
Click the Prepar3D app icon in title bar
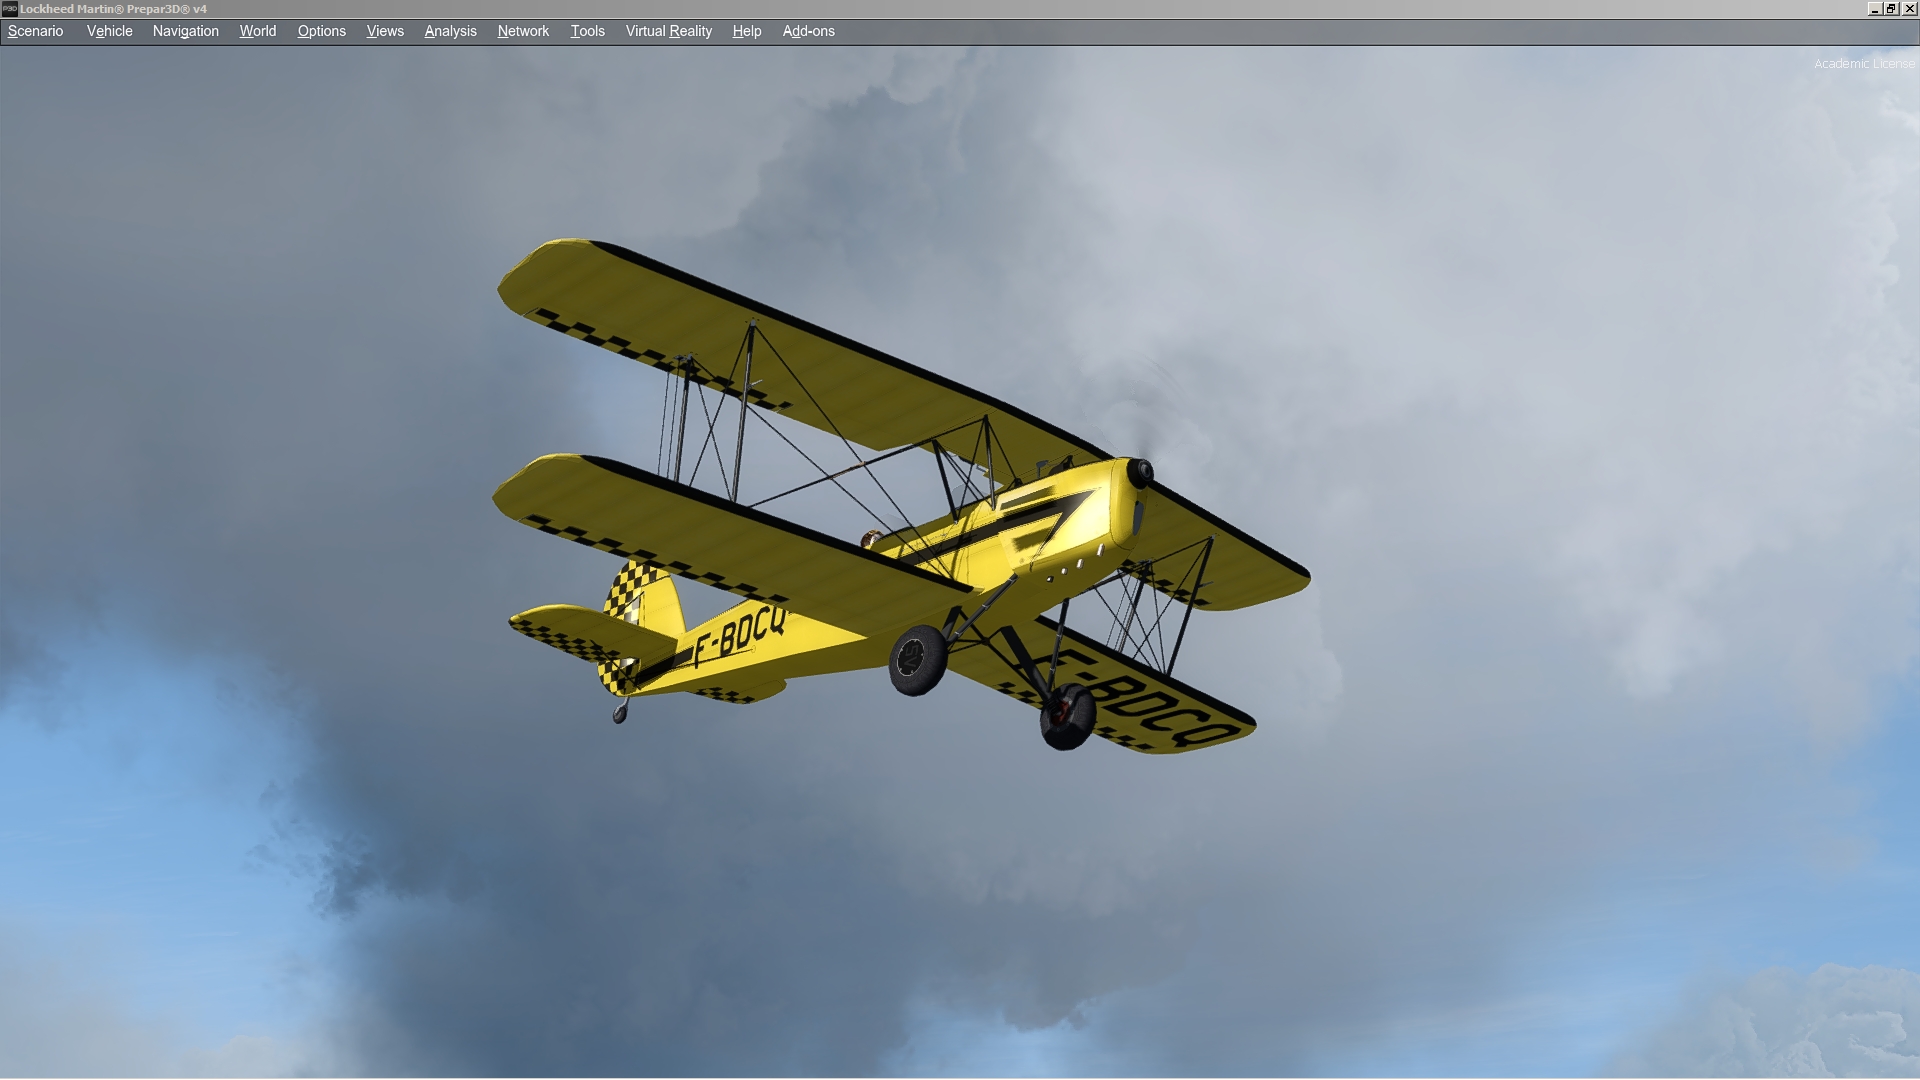(9, 9)
